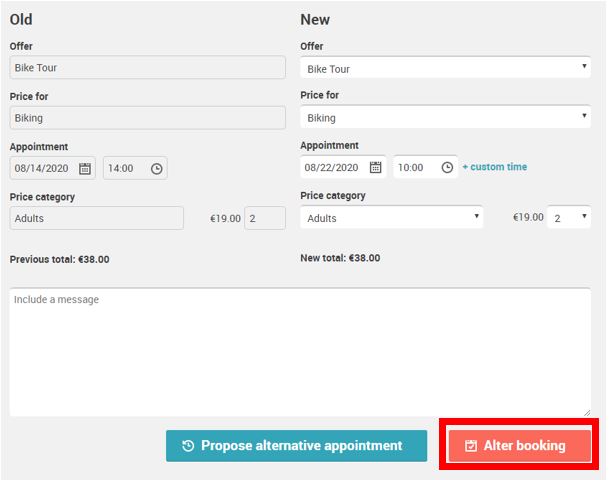This screenshot has height=480, width=610.
Task: Click the old date field 08/14/2020
Action: pos(53,168)
